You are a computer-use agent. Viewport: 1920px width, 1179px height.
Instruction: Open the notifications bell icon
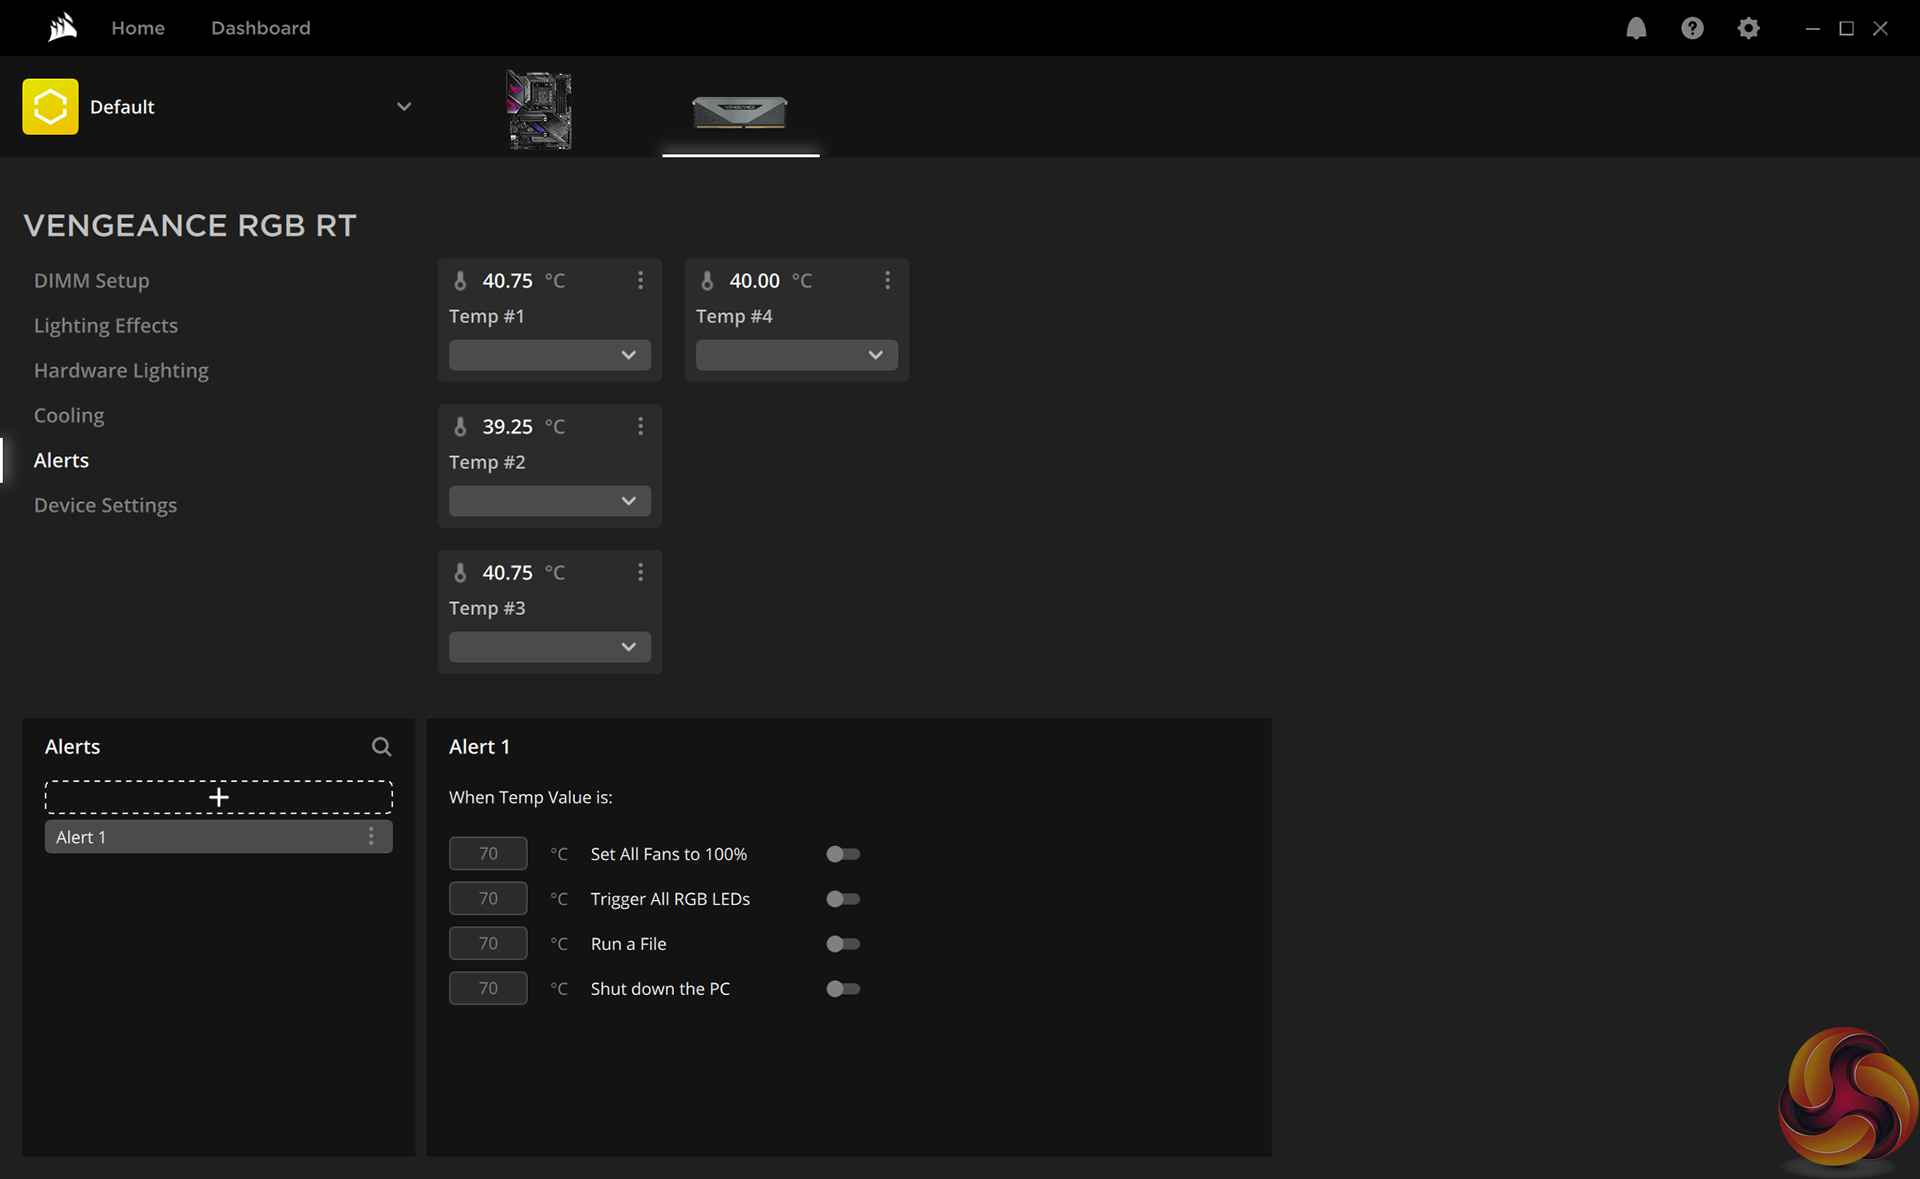click(x=1636, y=28)
